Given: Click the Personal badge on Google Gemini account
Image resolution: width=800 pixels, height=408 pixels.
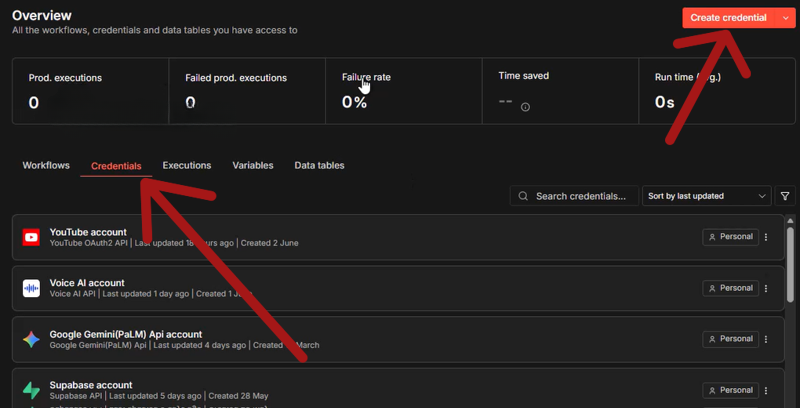Looking at the screenshot, I should (731, 339).
